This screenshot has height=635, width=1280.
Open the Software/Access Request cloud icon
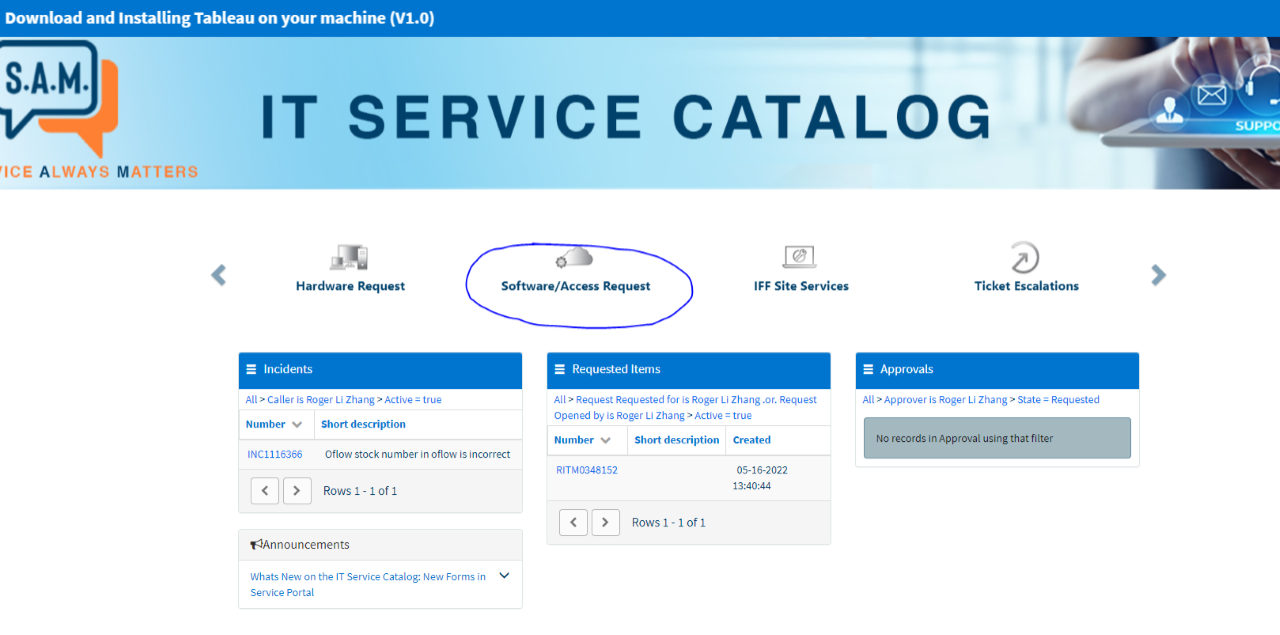coord(575,257)
